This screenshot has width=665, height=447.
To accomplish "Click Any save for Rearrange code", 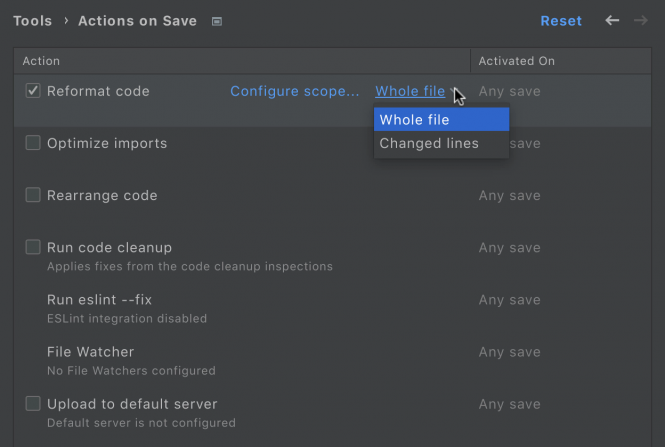I will pos(509,196).
